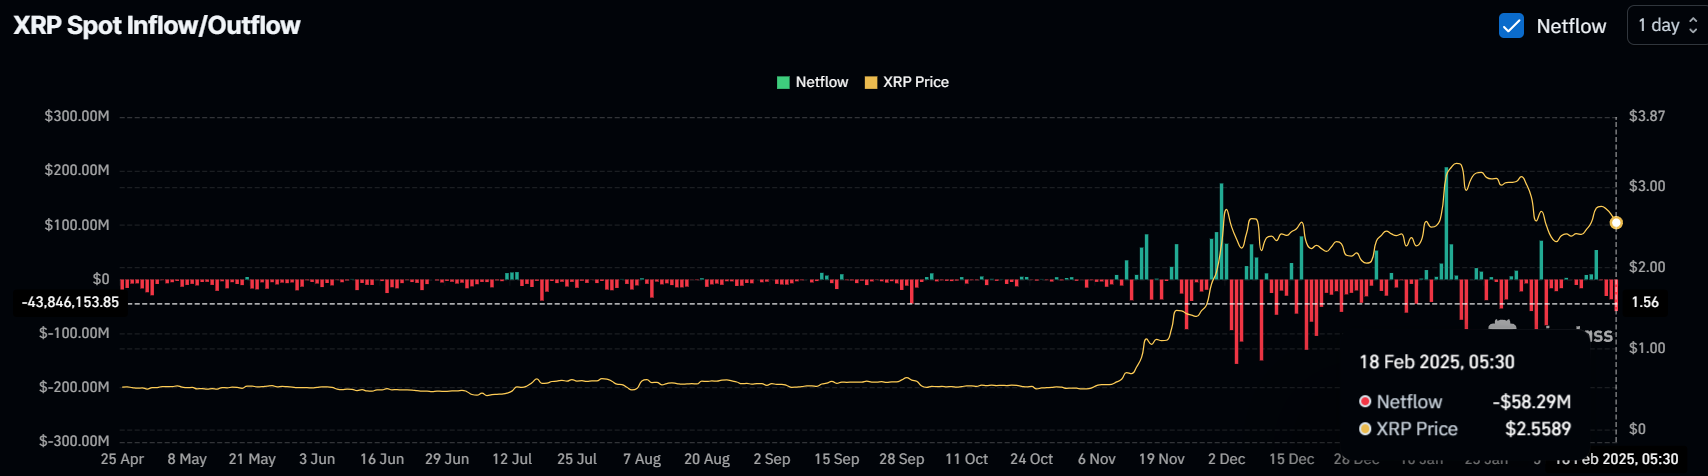Uncheck the Netflow checkbox
1708x476 pixels.
[x=1511, y=26]
